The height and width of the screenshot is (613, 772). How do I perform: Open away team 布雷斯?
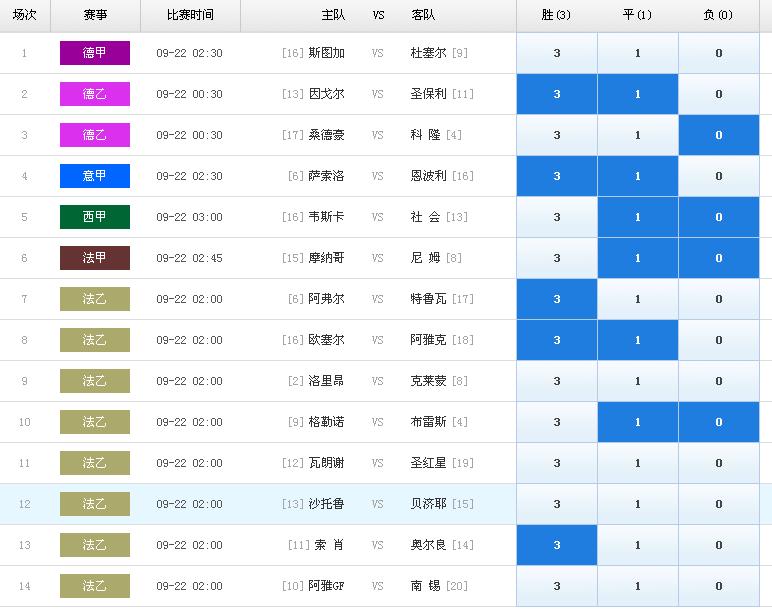(428, 422)
